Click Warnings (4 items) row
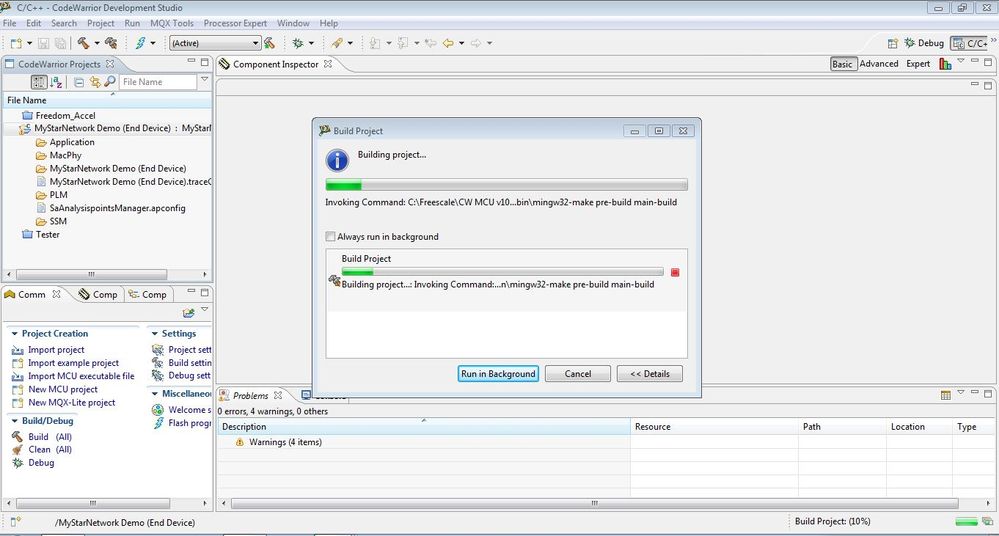The image size is (999, 536). (x=285, y=442)
